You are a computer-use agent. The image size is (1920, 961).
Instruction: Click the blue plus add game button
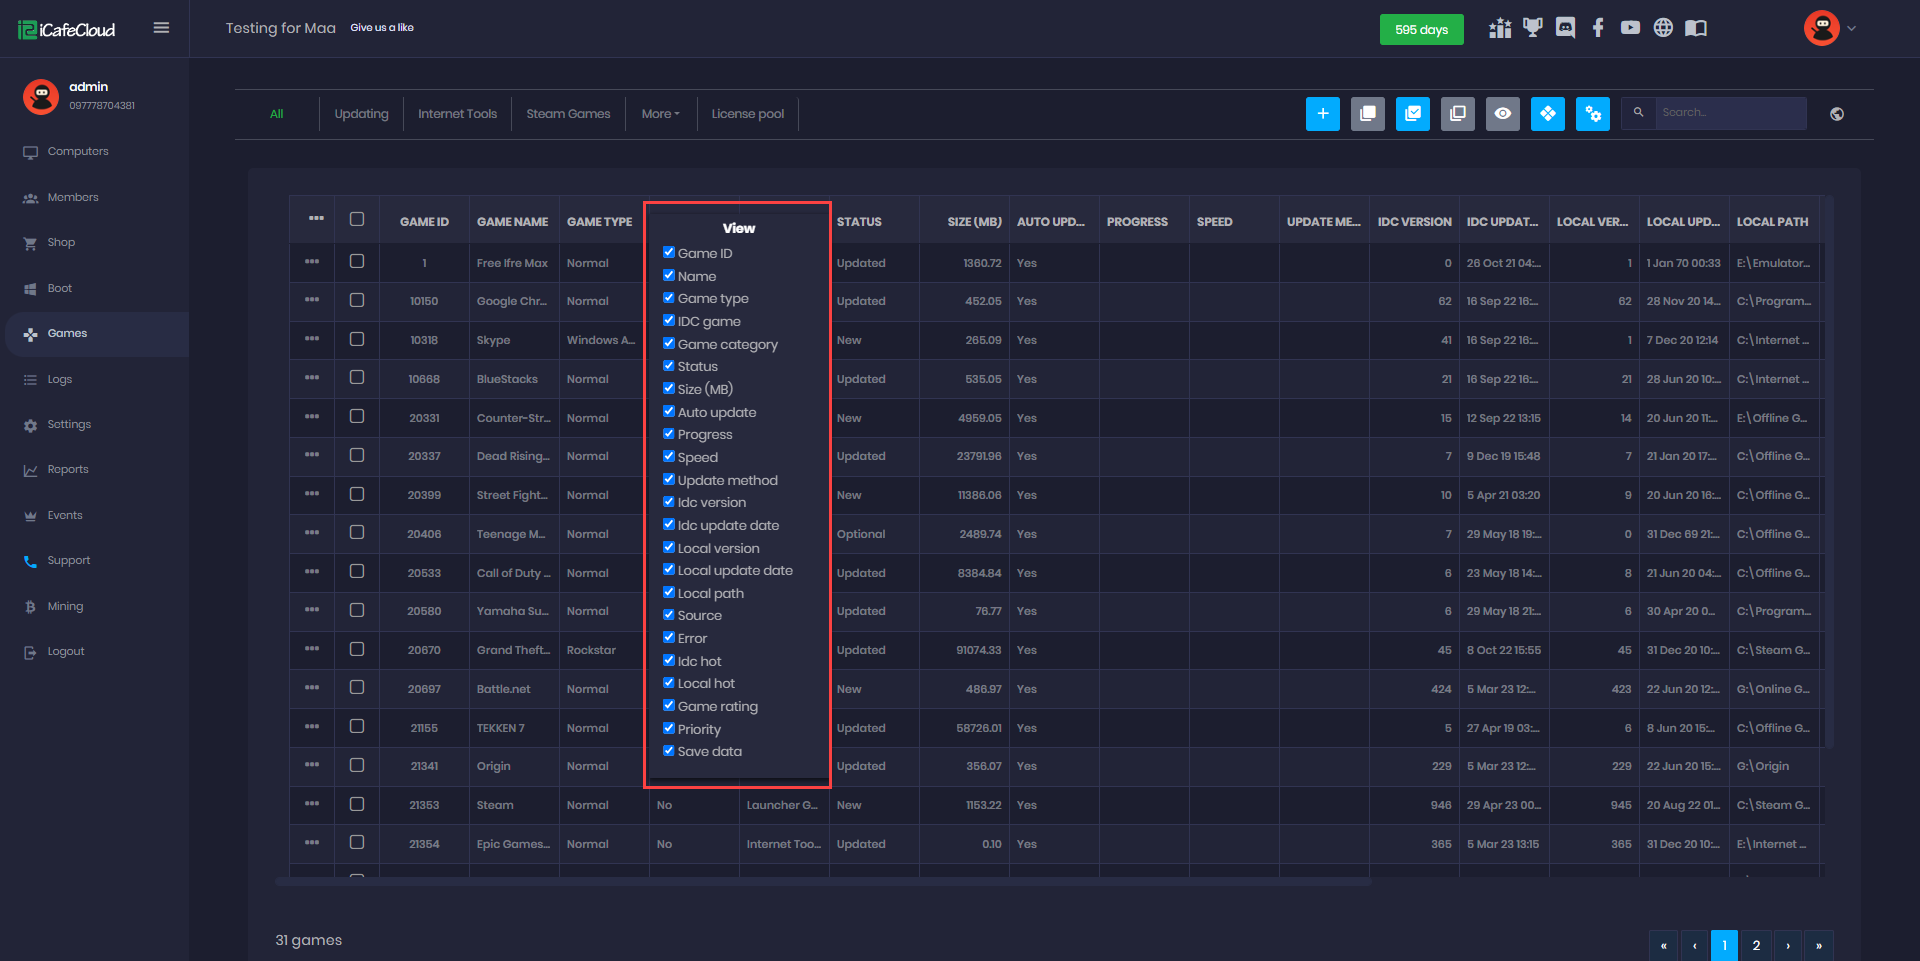point(1322,114)
